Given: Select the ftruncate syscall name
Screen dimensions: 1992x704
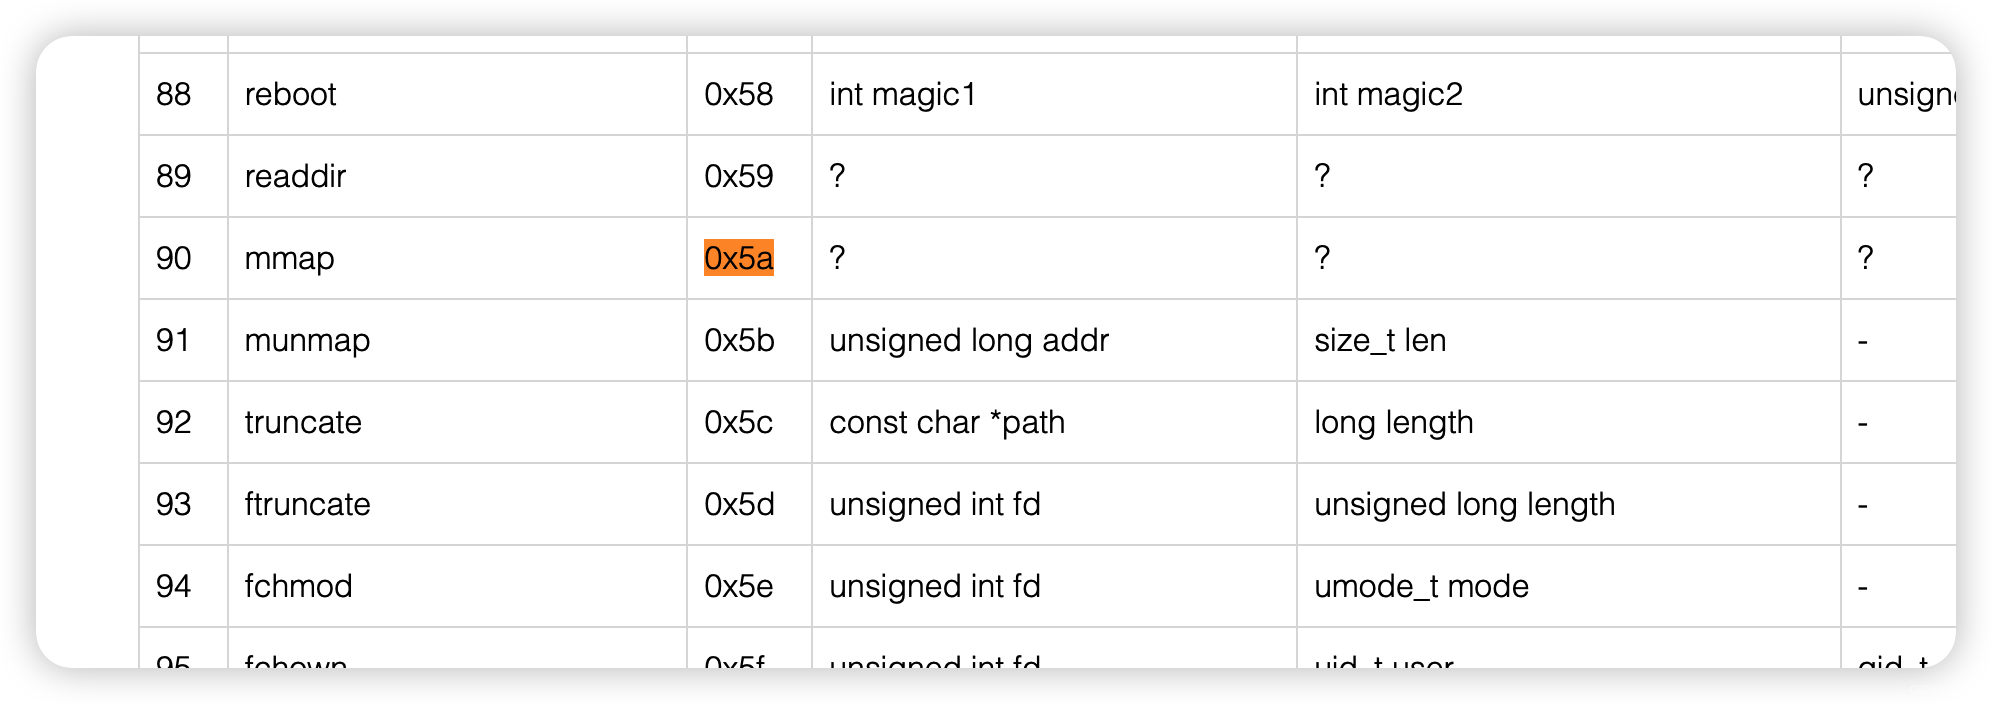Looking at the screenshot, I should pyautogui.click(x=307, y=504).
